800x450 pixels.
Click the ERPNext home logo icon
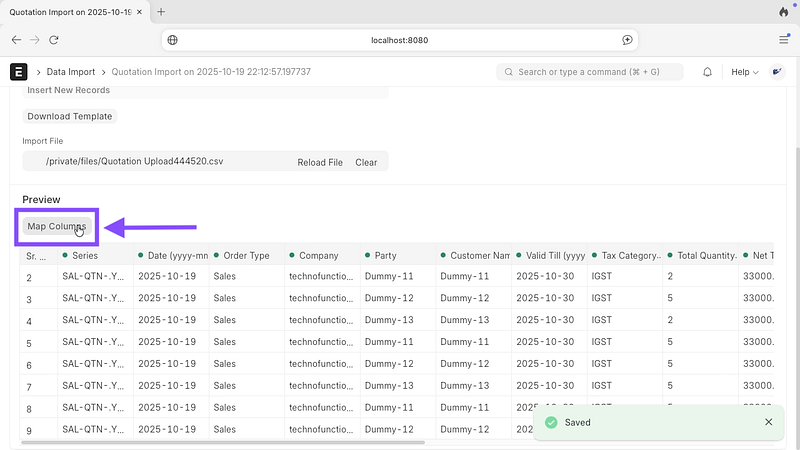click(18, 72)
